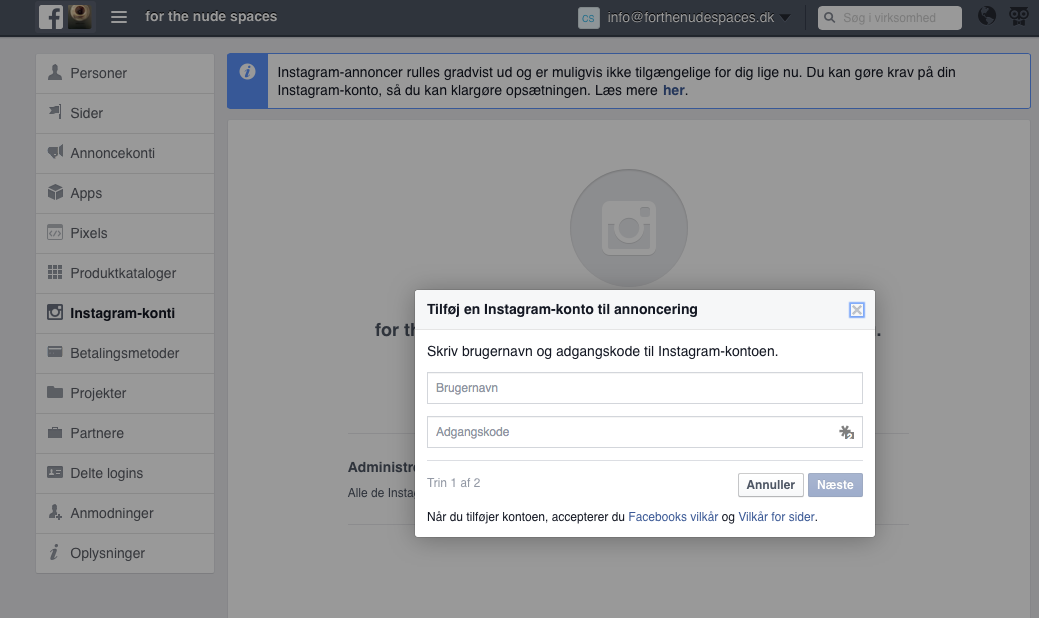Click the Brugernavn input field
Screen dimensions: 1039x618
coord(645,388)
